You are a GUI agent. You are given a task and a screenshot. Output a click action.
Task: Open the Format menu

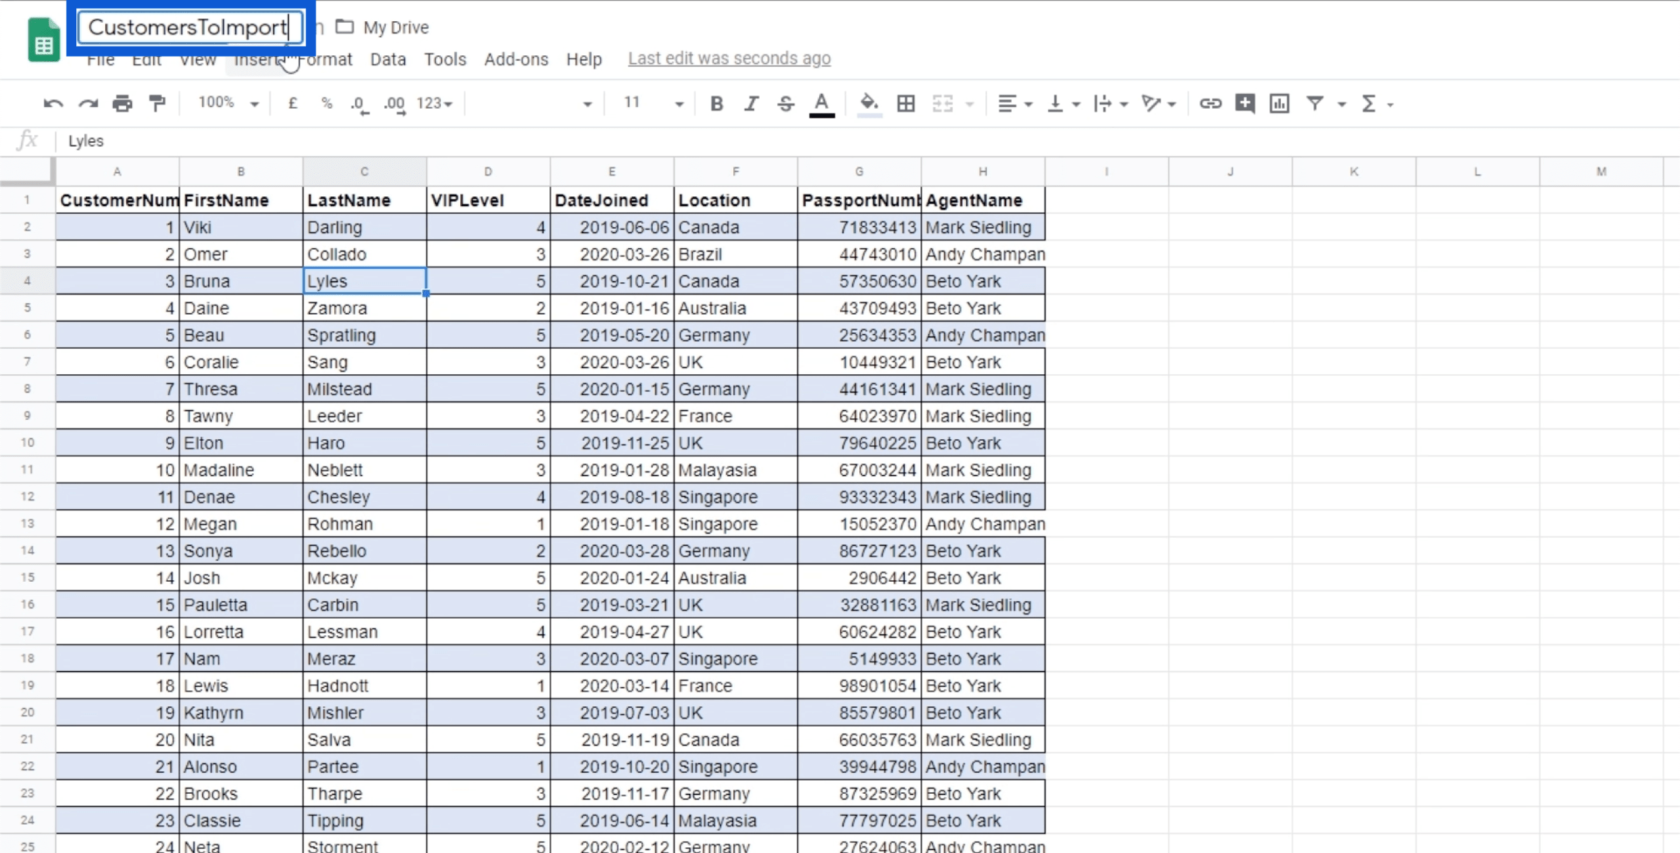[x=326, y=59]
